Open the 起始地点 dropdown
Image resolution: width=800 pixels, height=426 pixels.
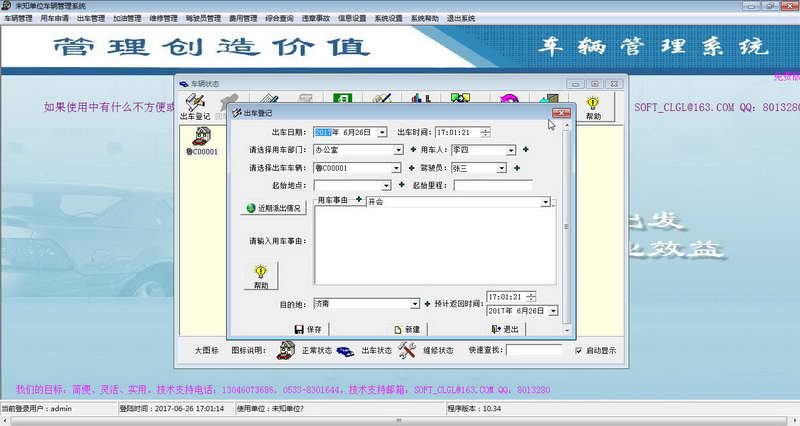point(386,185)
